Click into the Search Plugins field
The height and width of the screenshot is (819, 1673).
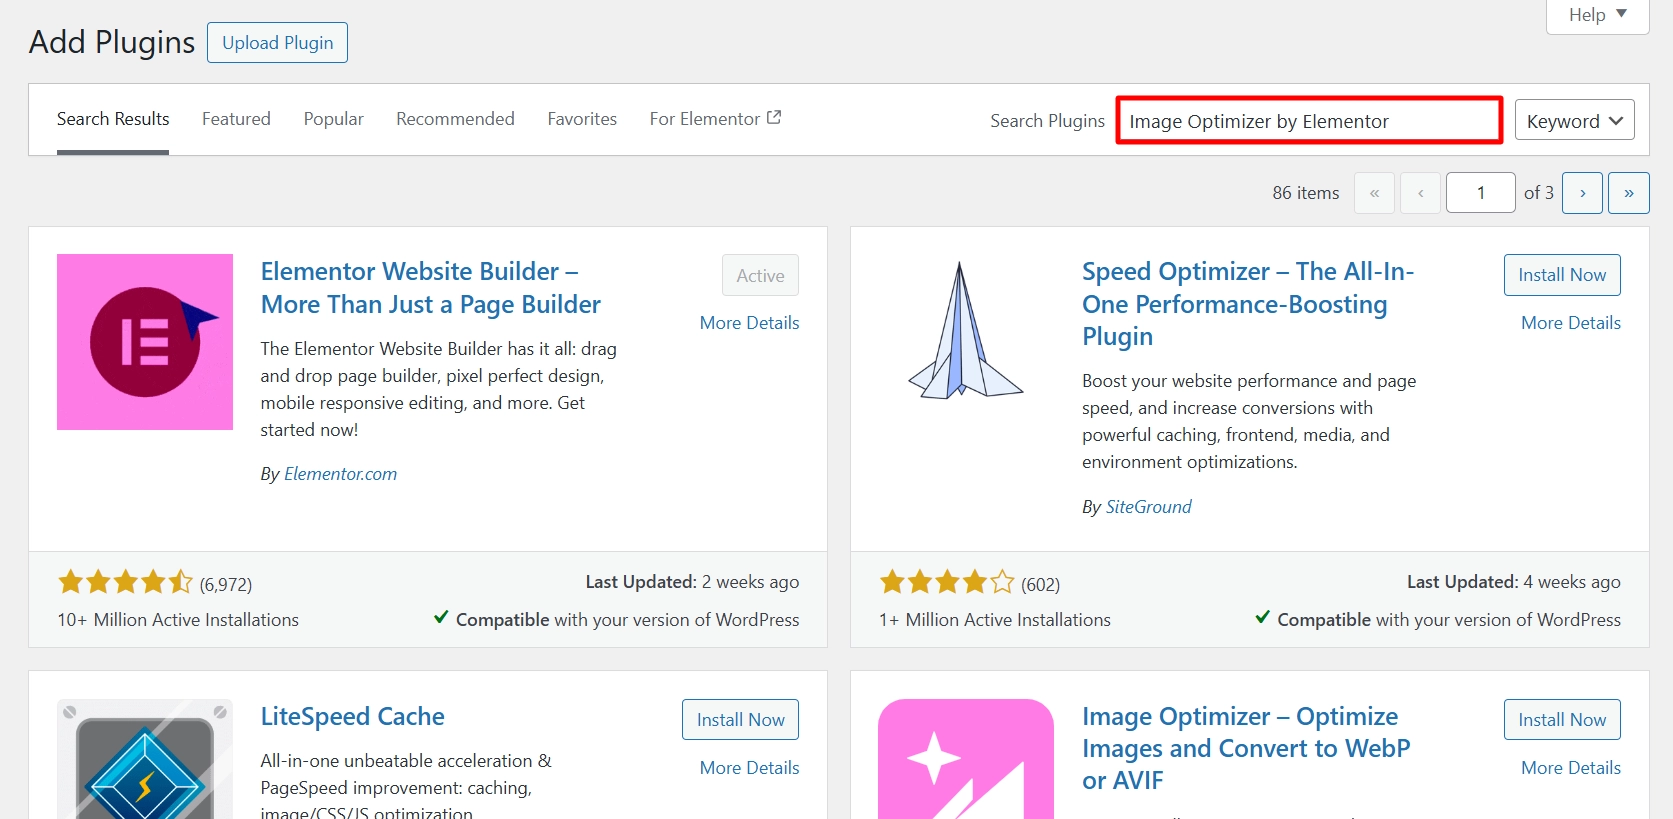click(x=1309, y=120)
